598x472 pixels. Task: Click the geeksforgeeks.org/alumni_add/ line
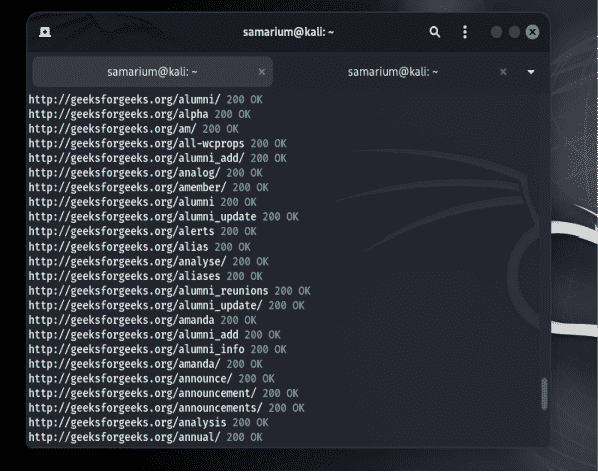pos(157,158)
